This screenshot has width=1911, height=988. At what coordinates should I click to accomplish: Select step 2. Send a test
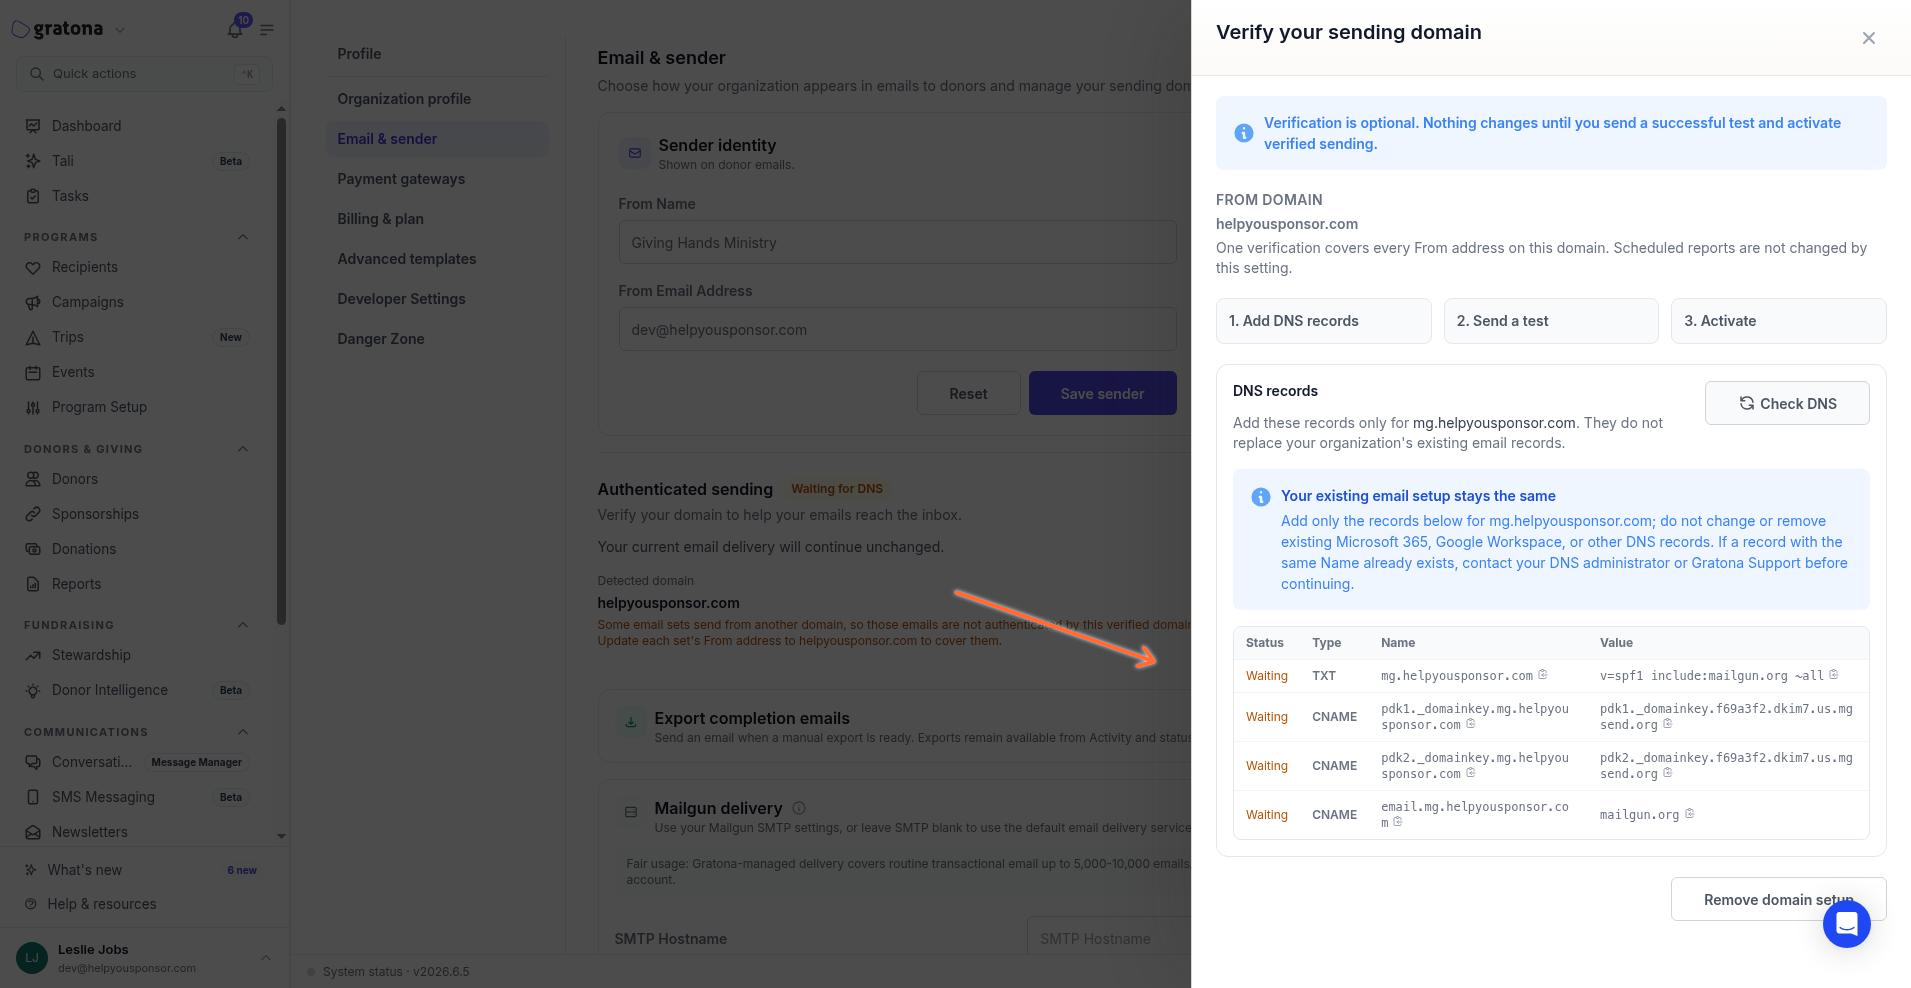tap(1551, 321)
